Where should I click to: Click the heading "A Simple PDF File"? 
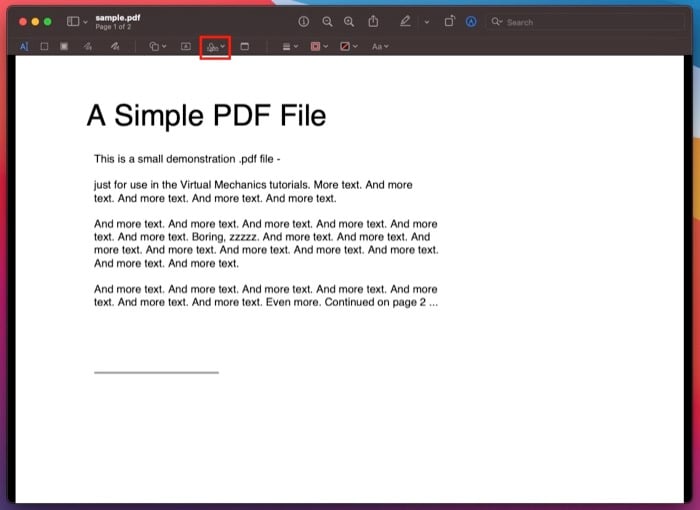point(206,116)
